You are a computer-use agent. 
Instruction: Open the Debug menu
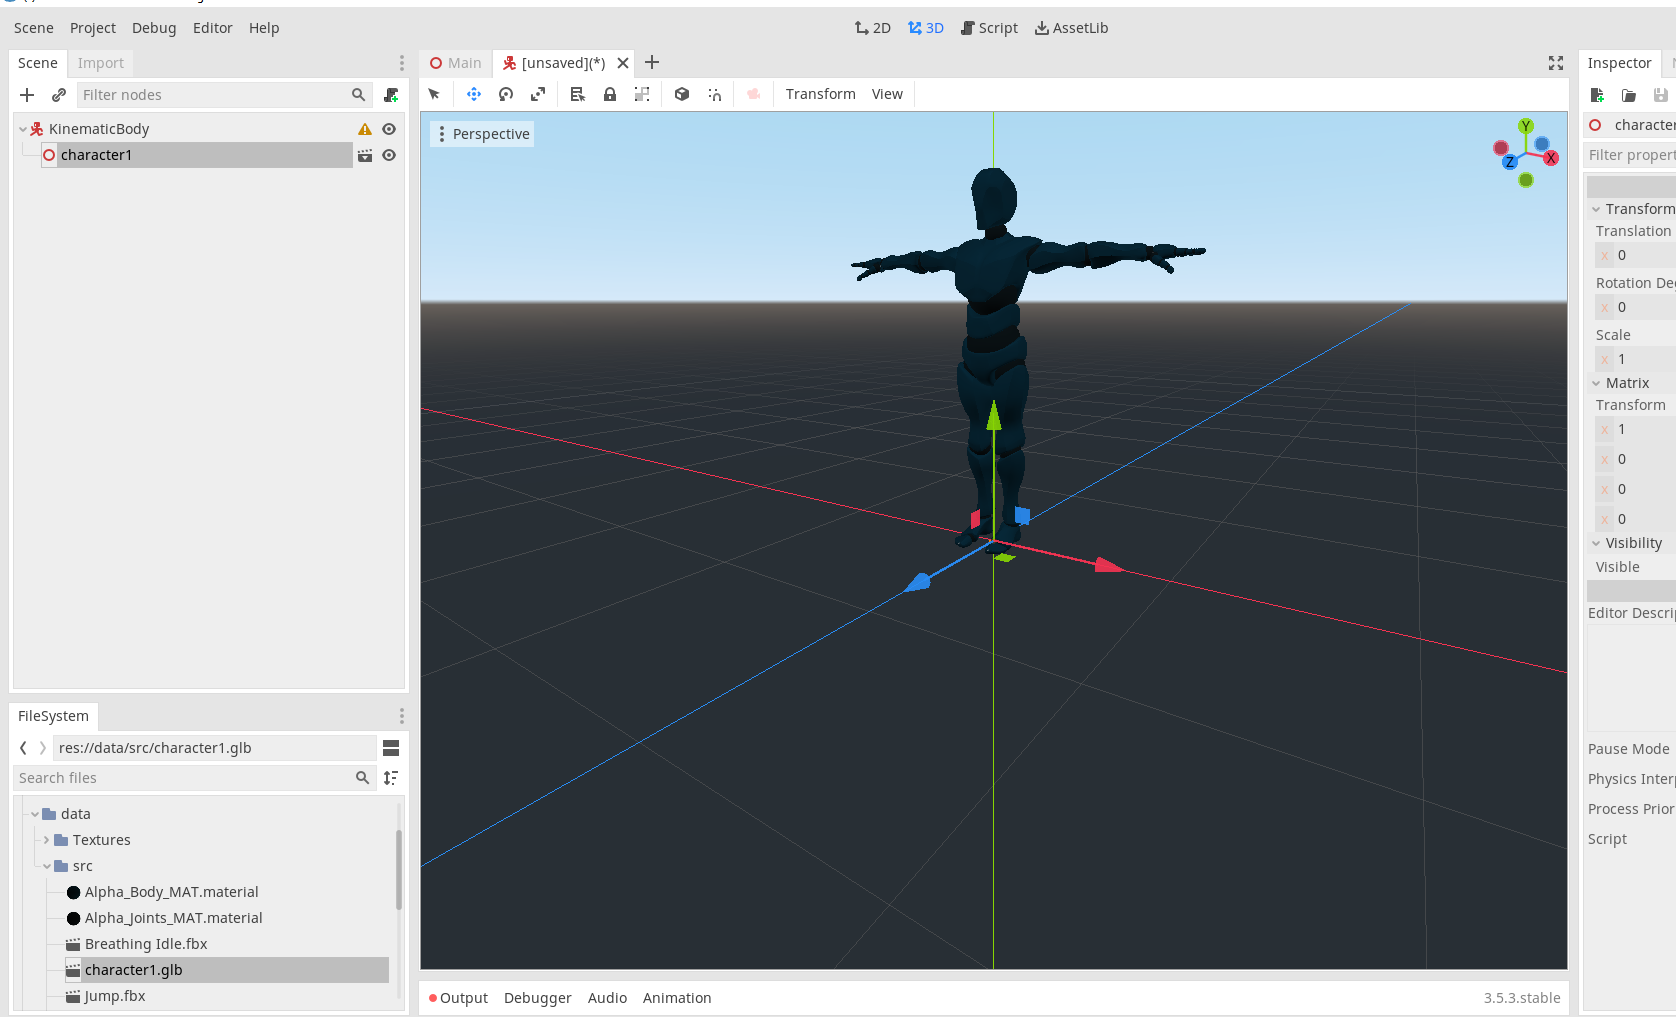point(154,28)
